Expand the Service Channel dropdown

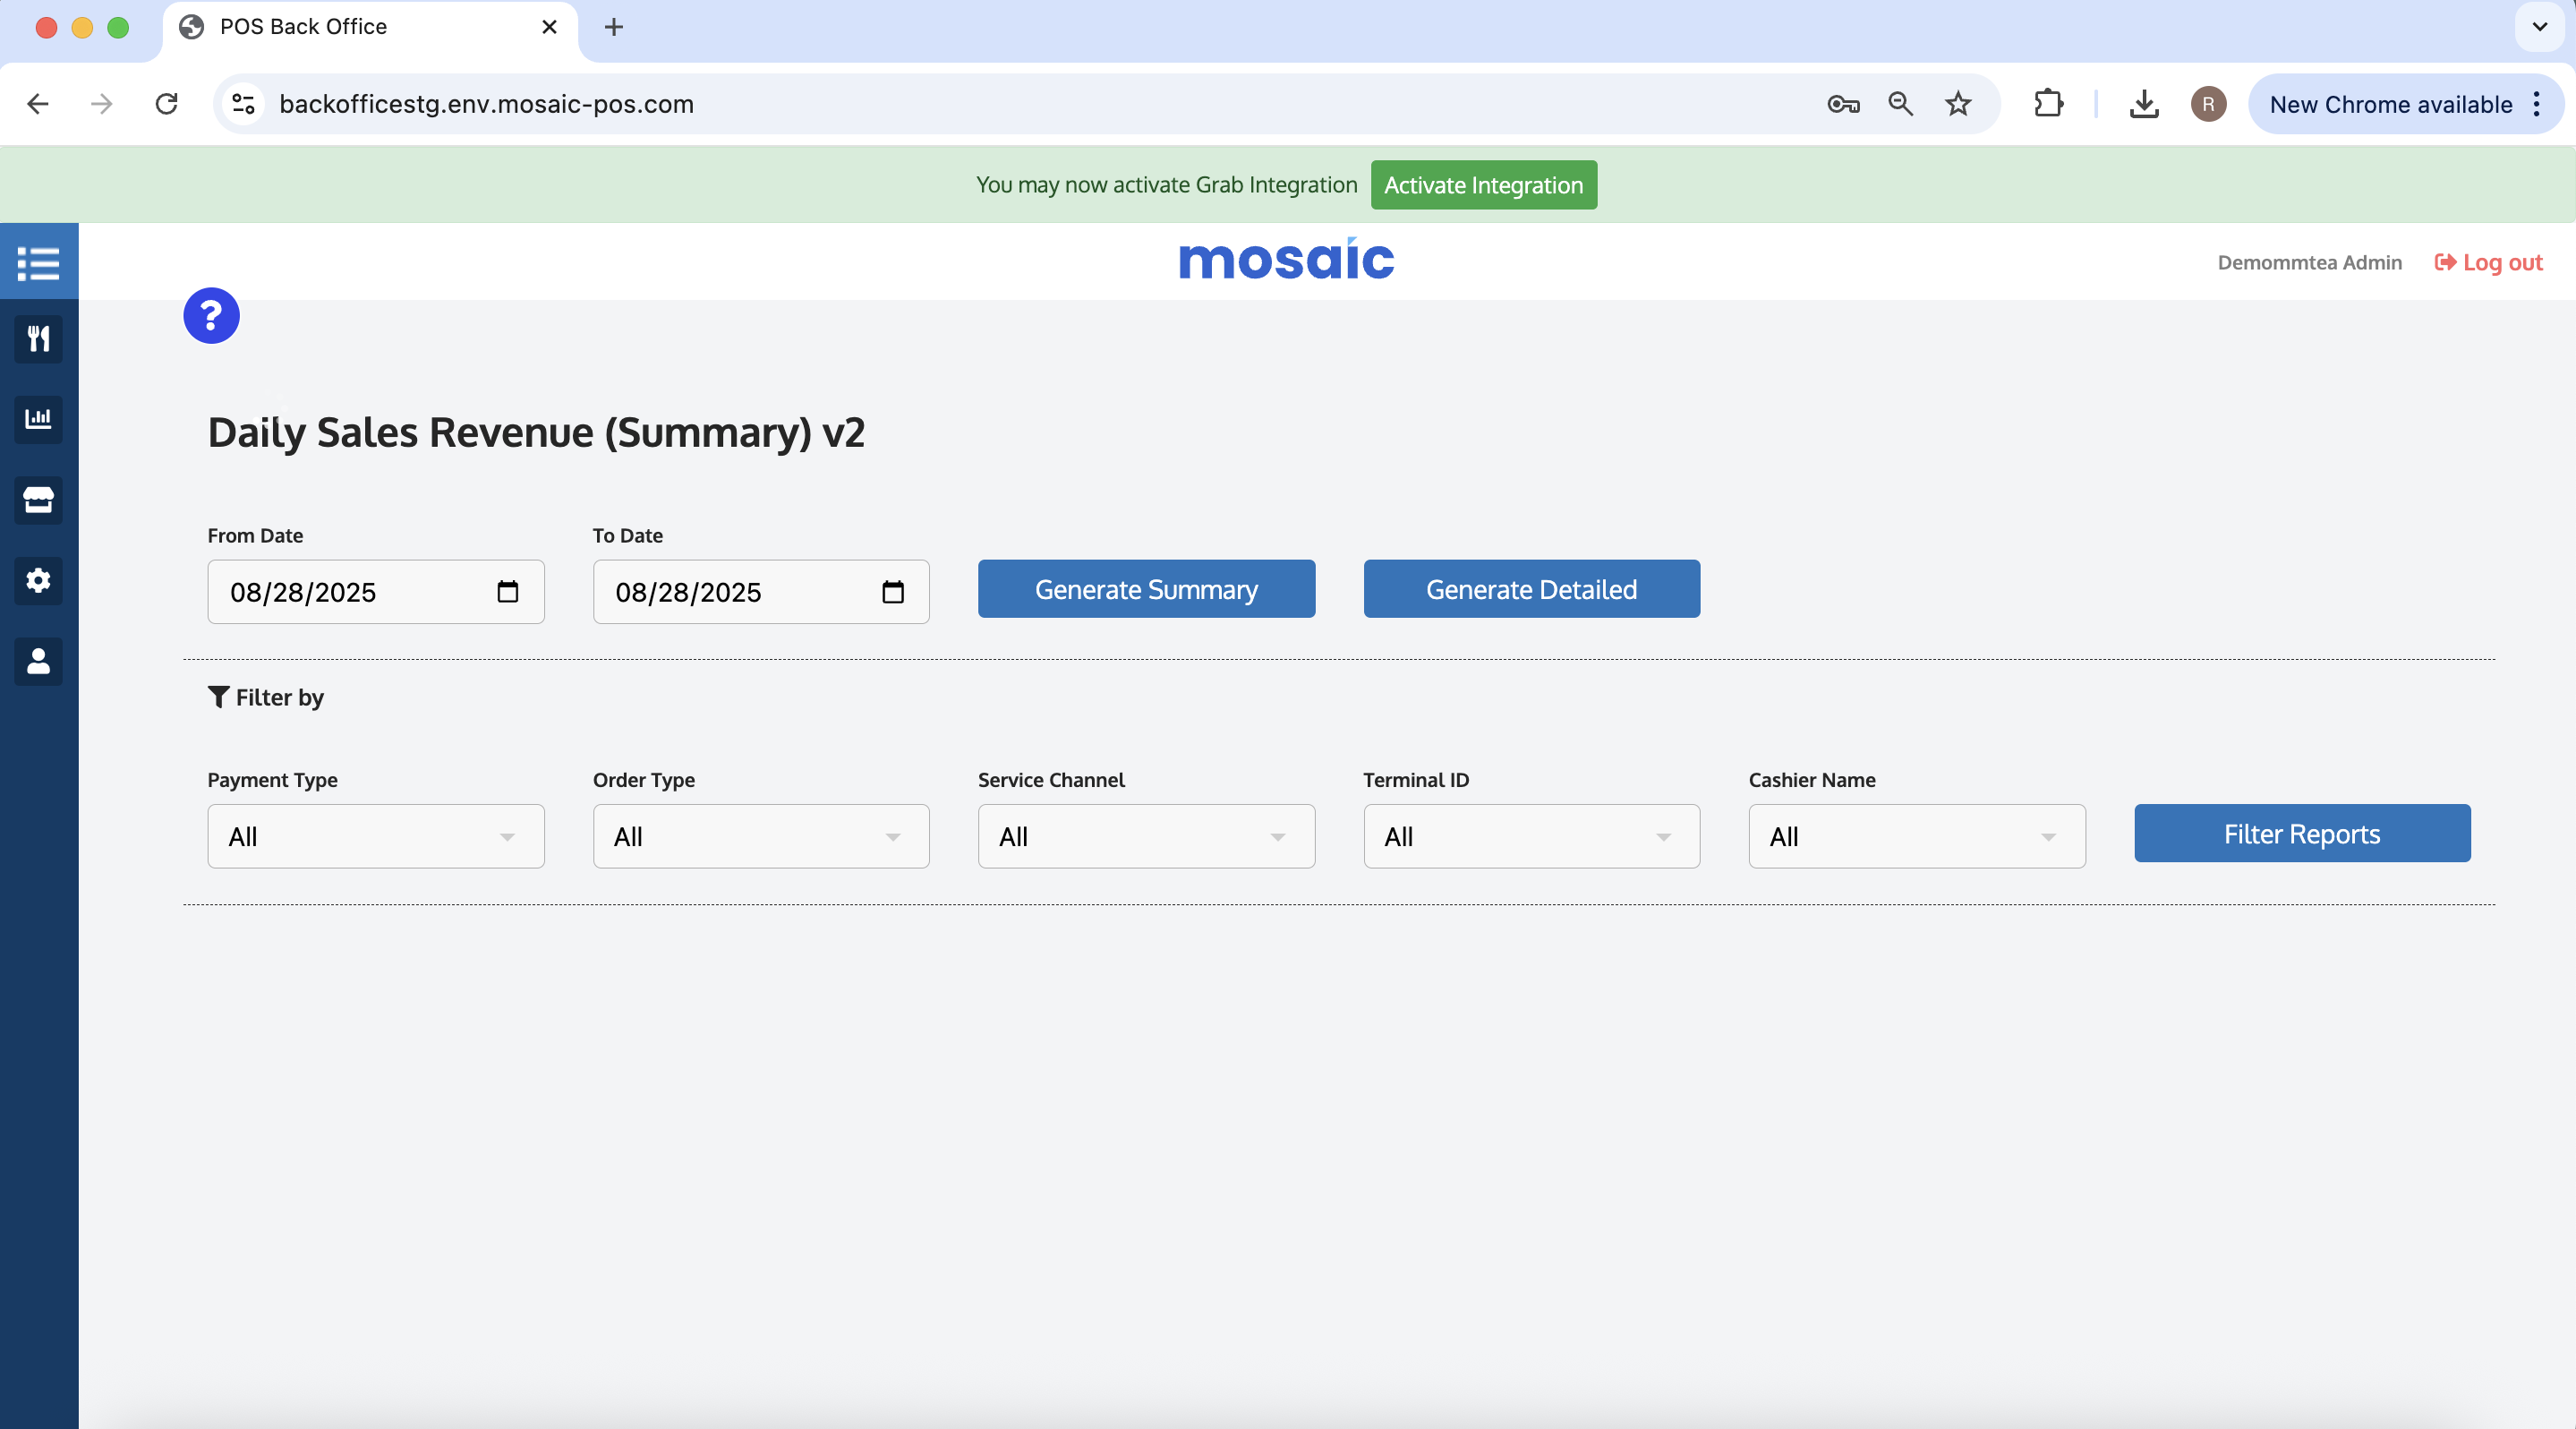coord(1146,836)
